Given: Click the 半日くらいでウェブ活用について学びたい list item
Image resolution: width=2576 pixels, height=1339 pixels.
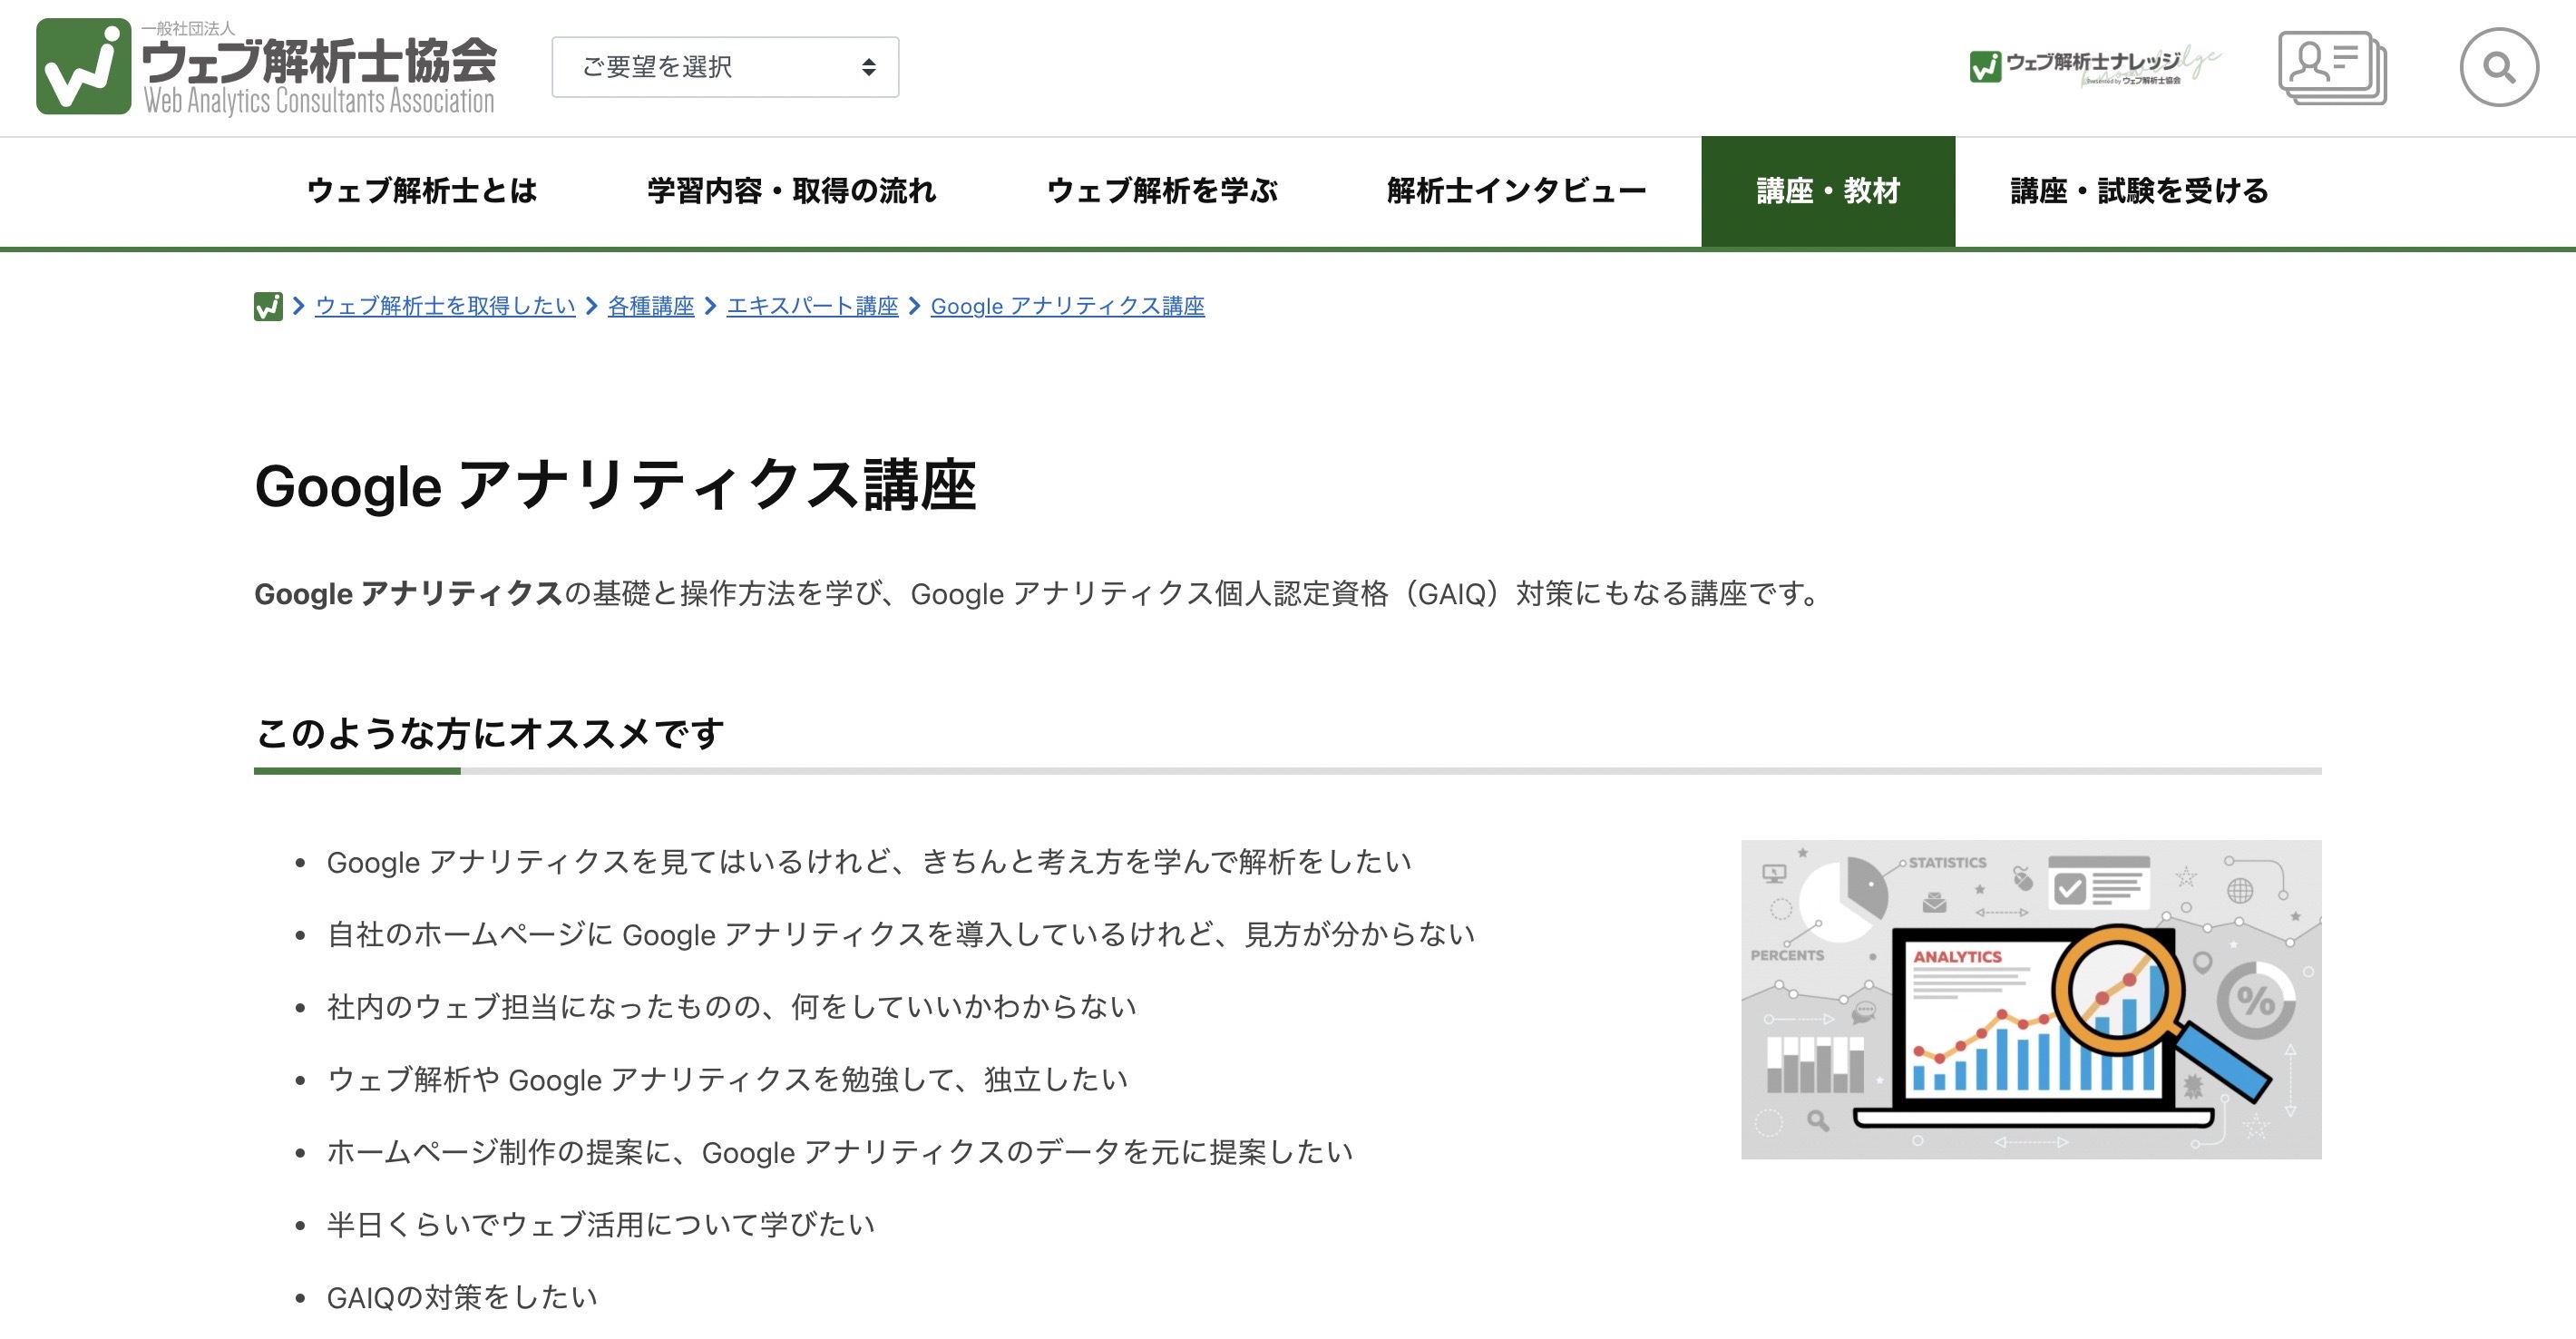Looking at the screenshot, I should point(601,1224).
